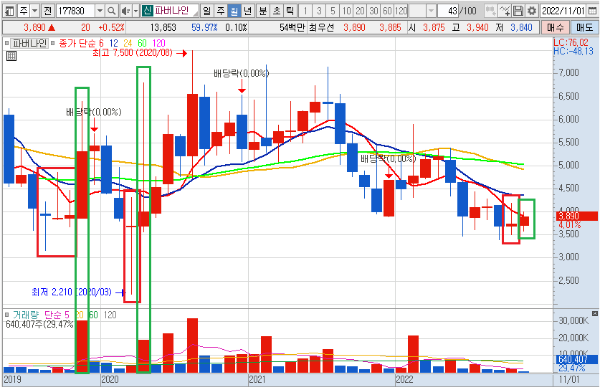Open the stock search magnifier
Screen dimensions: 600x387
(x=111, y=11)
